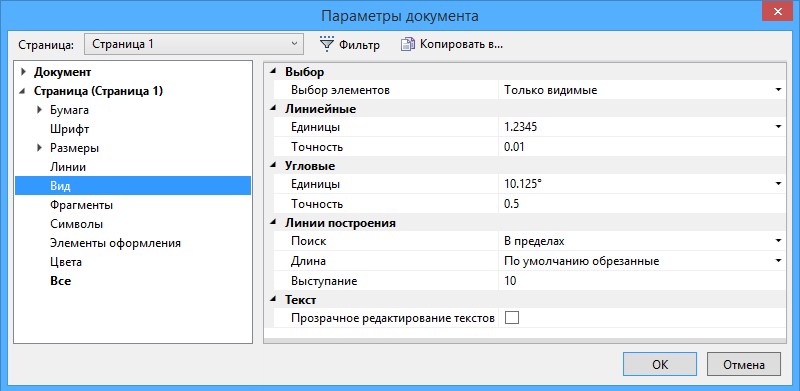This screenshot has height=391, width=800.
Task: Expand the Бумага tree node
Action: (39, 110)
